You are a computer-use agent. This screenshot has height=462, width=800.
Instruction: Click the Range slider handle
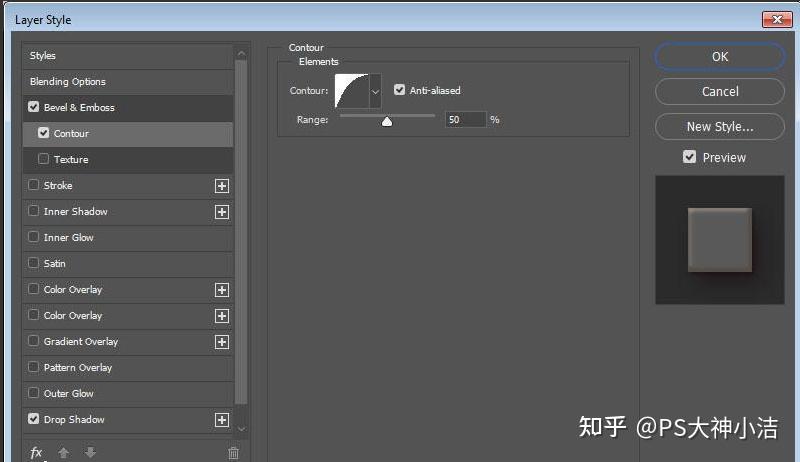click(387, 121)
